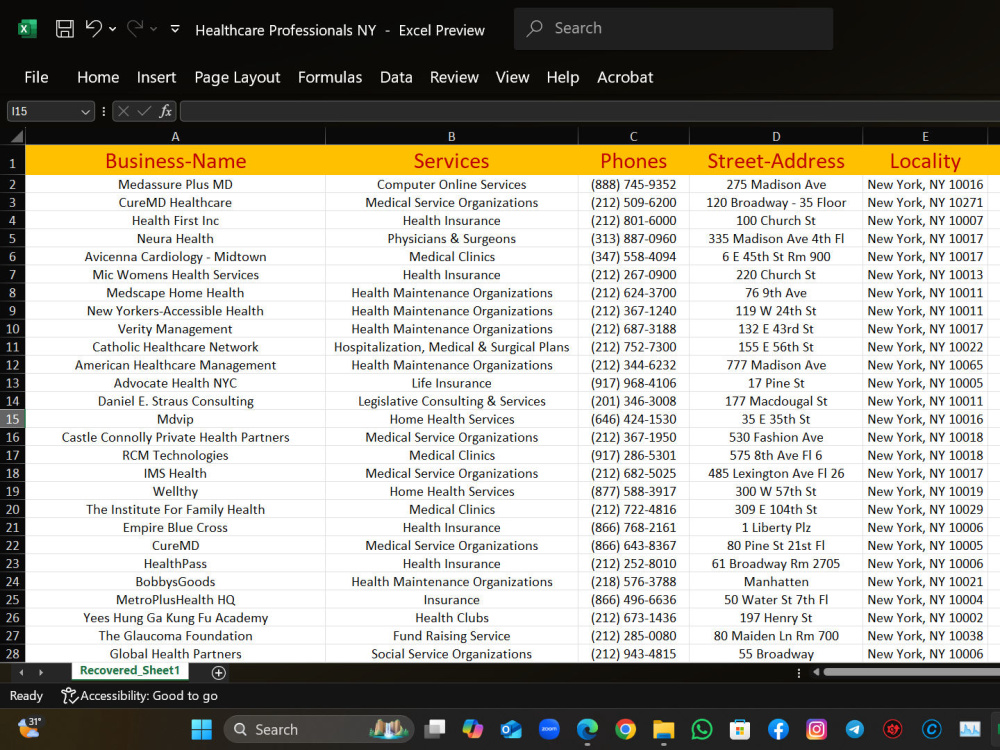1000x750 pixels.
Task: Open File Explorer from the taskbar
Action: (x=663, y=729)
